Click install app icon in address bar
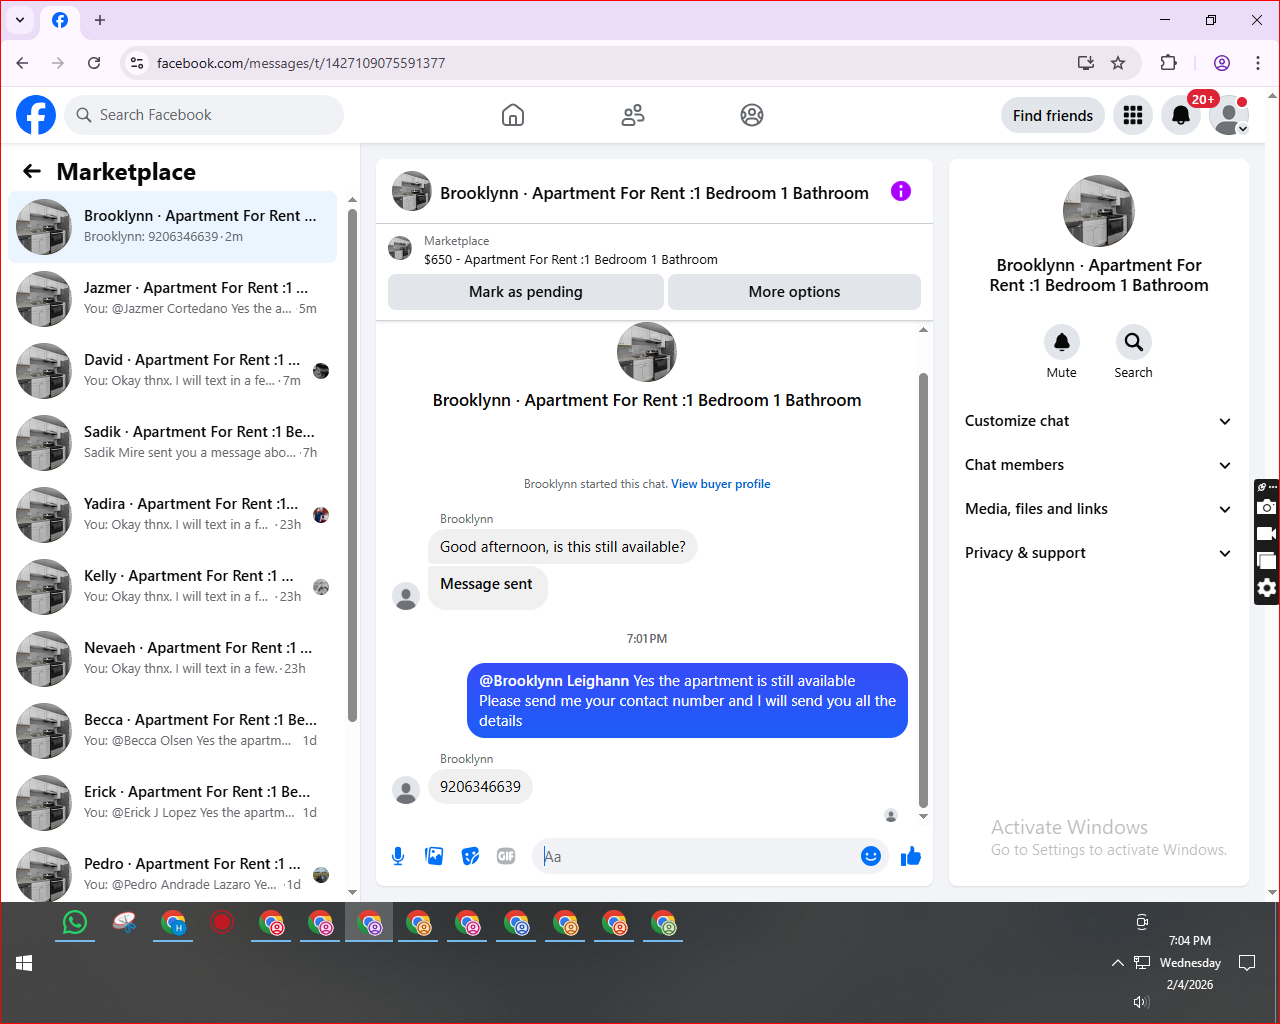The width and height of the screenshot is (1280, 1024). click(x=1086, y=63)
